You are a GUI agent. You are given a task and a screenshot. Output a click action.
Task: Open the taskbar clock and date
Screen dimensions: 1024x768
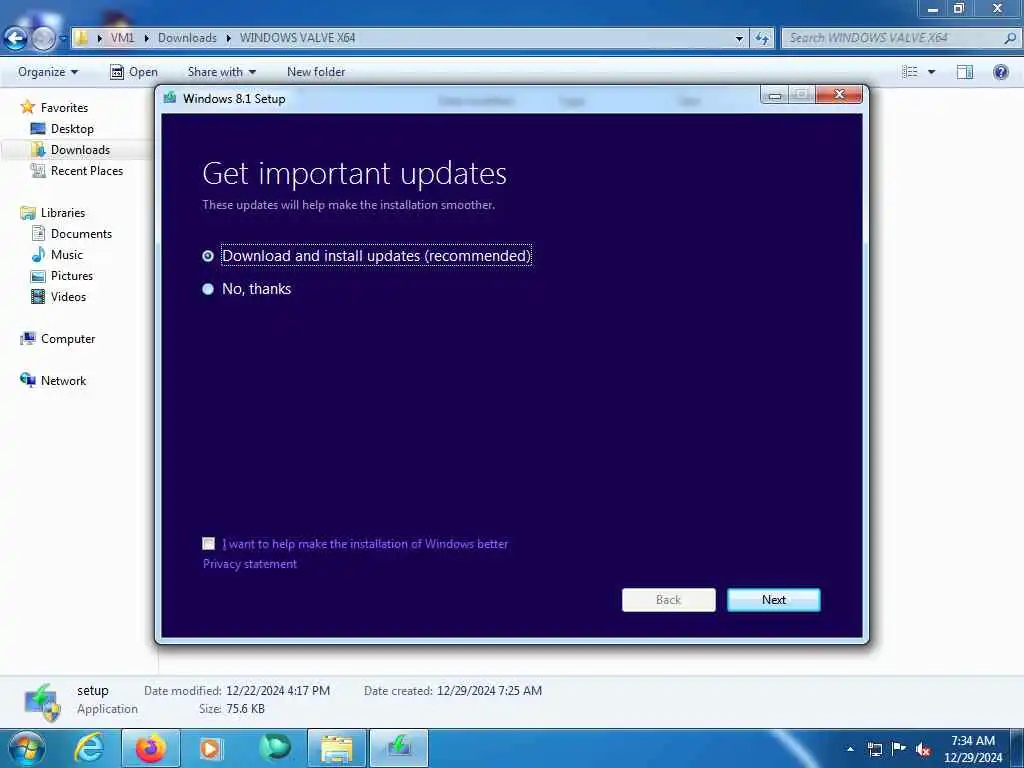972,749
